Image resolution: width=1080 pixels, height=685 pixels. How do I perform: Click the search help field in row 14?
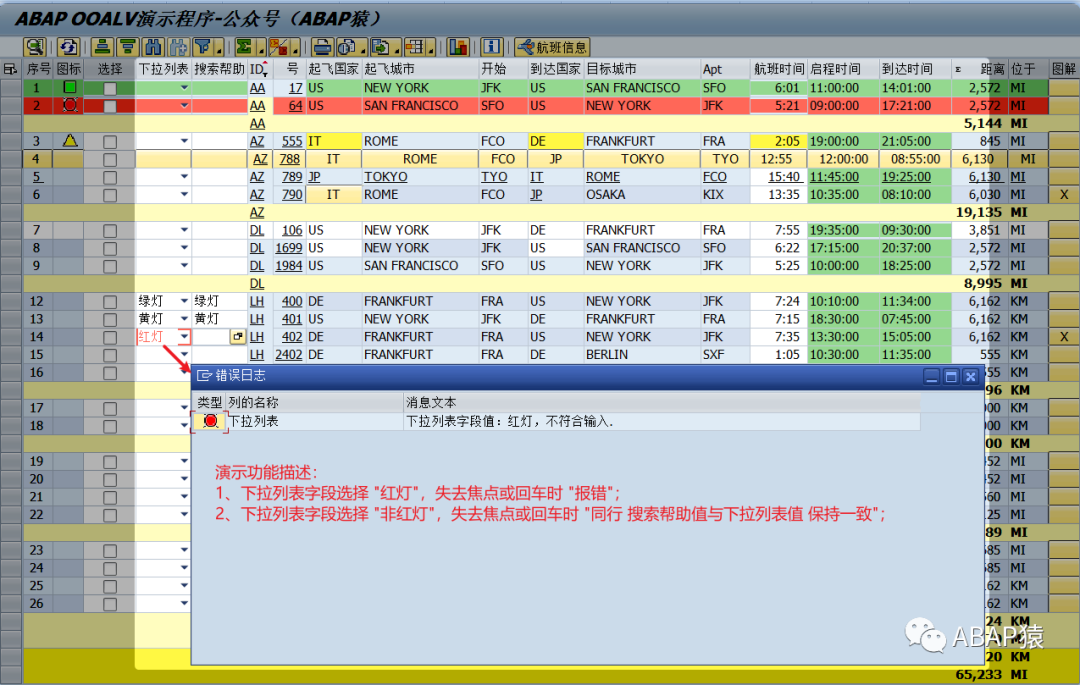coord(211,337)
